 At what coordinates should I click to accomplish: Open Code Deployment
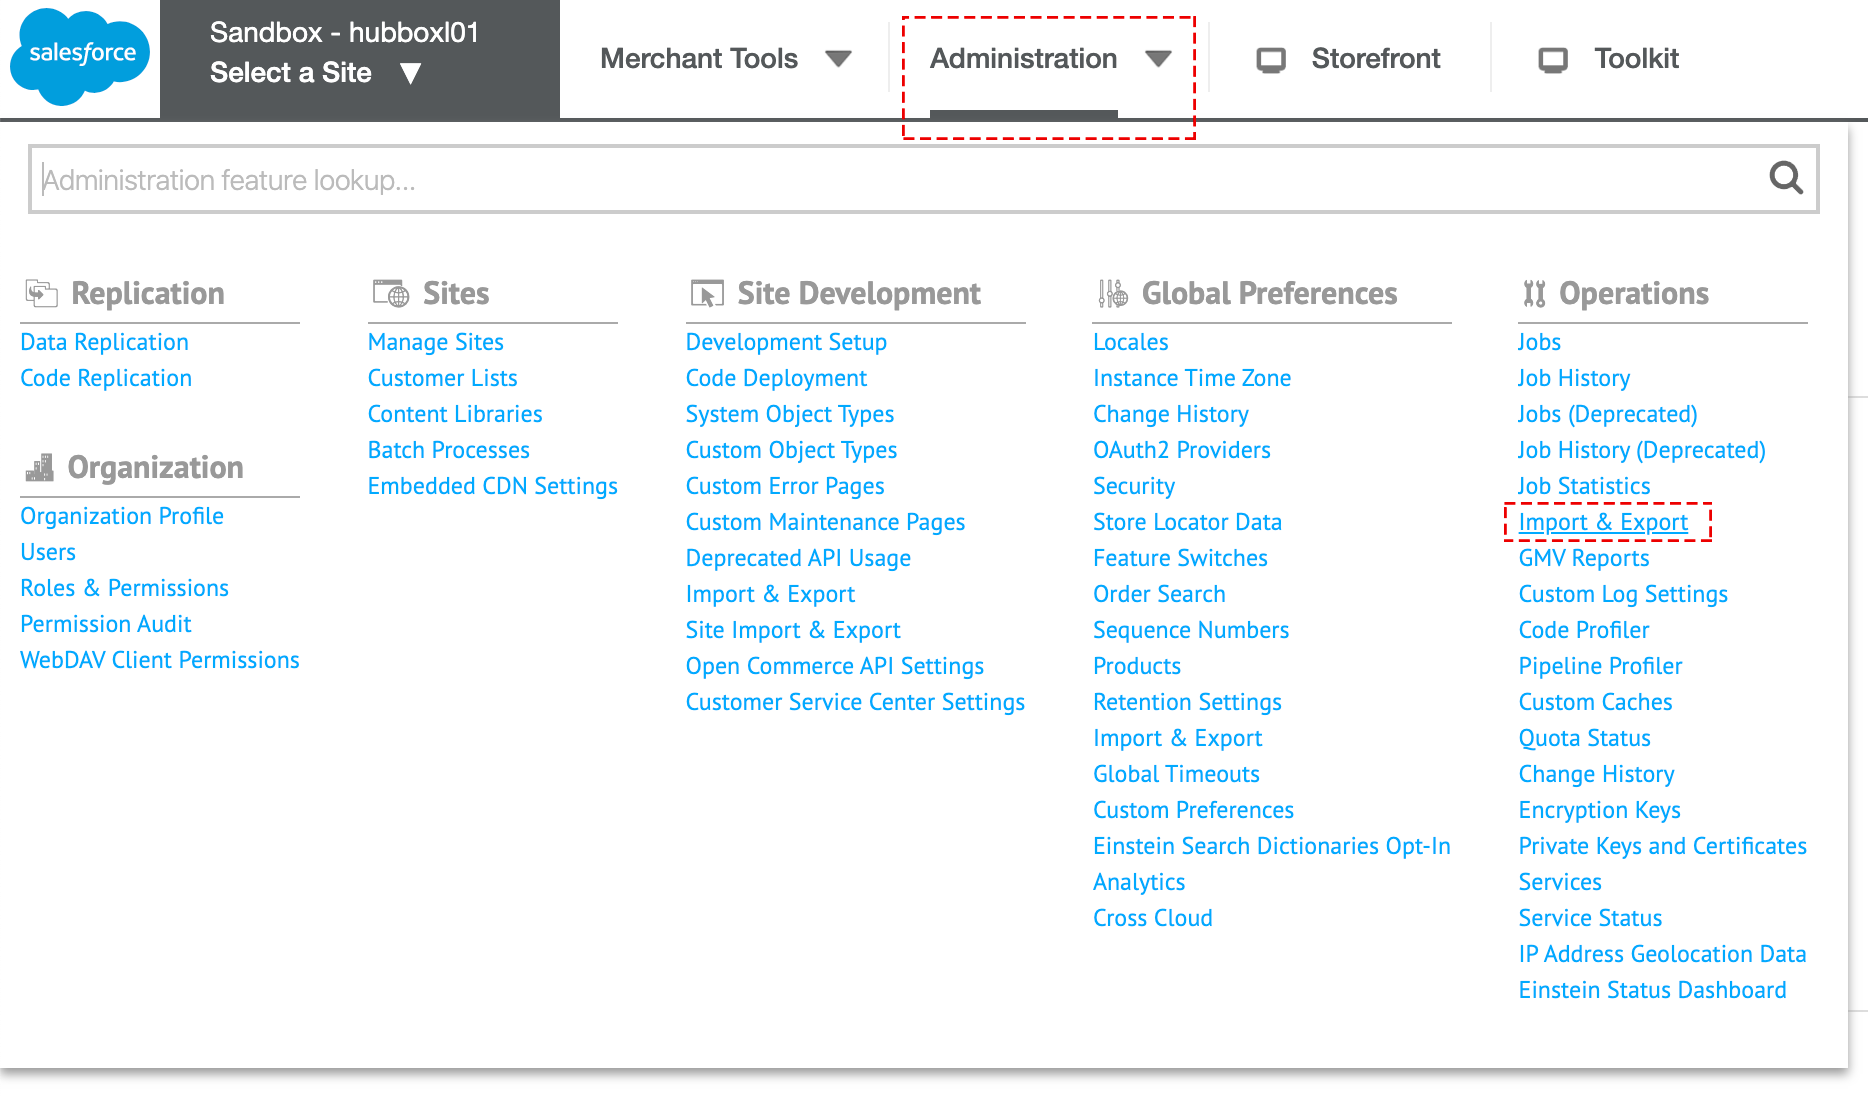tap(776, 378)
